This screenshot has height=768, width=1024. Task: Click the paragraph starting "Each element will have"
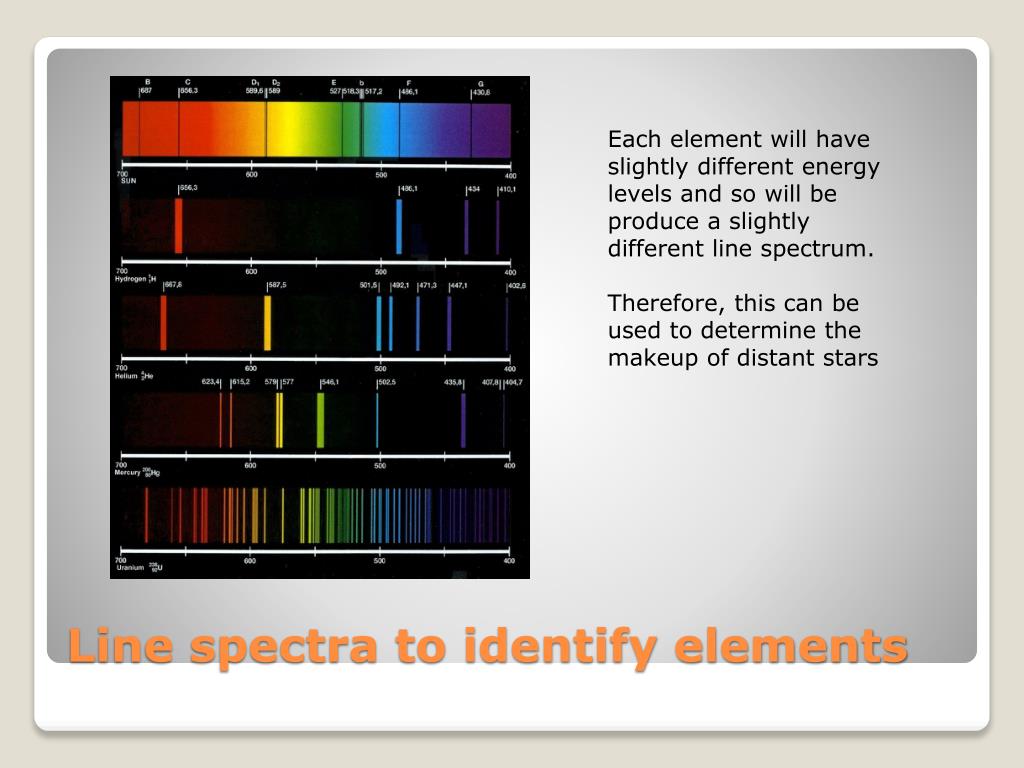[743, 194]
